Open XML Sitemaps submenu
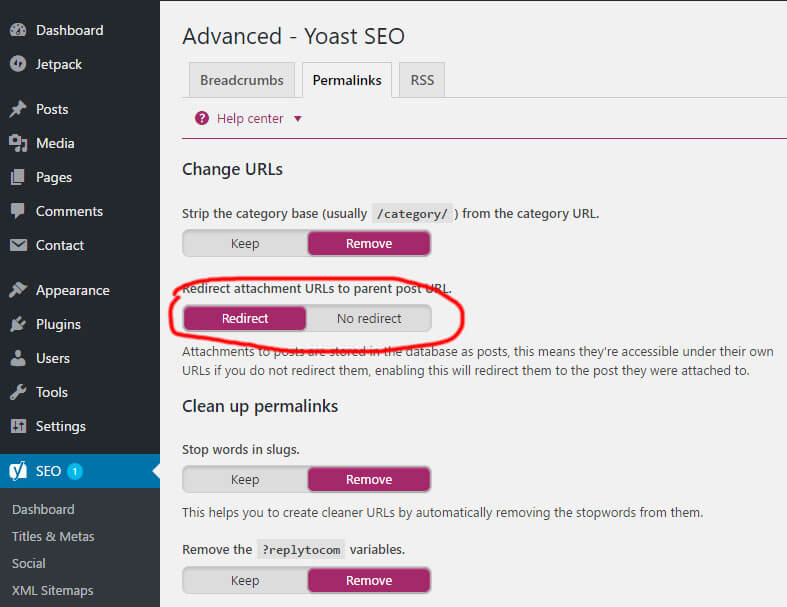Viewport: 787px width, 607px height. 53,591
